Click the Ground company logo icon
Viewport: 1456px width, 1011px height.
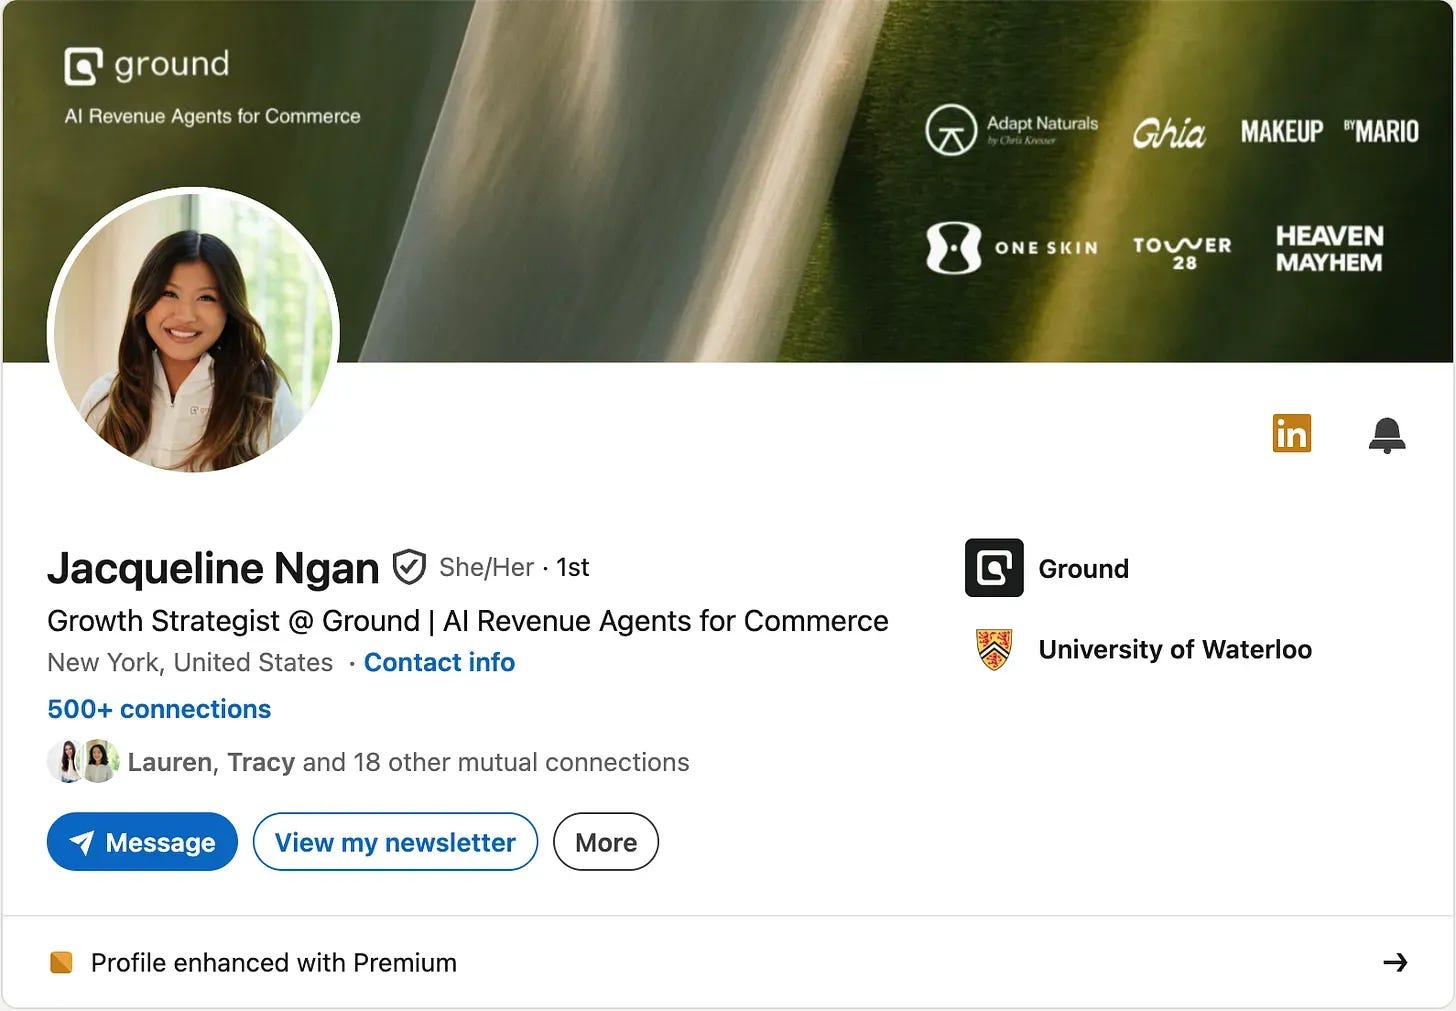994,568
